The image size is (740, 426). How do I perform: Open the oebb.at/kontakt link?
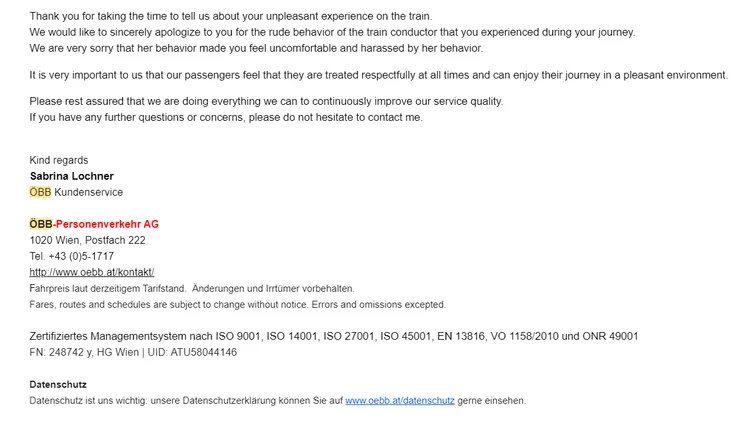click(92, 272)
